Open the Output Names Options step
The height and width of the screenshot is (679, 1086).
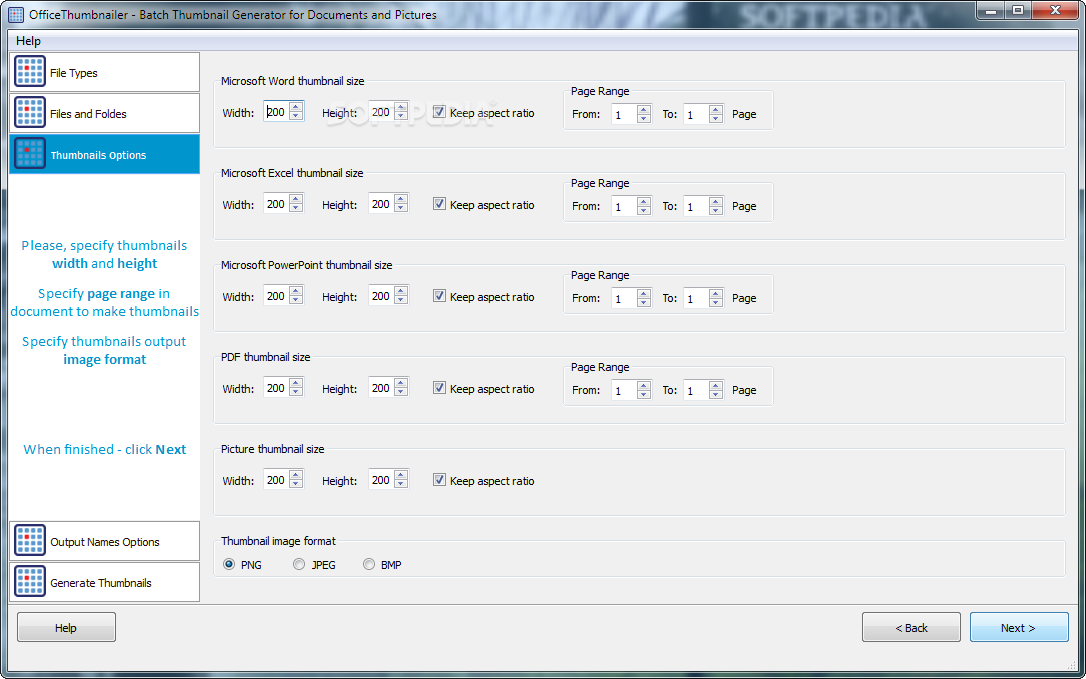[105, 541]
